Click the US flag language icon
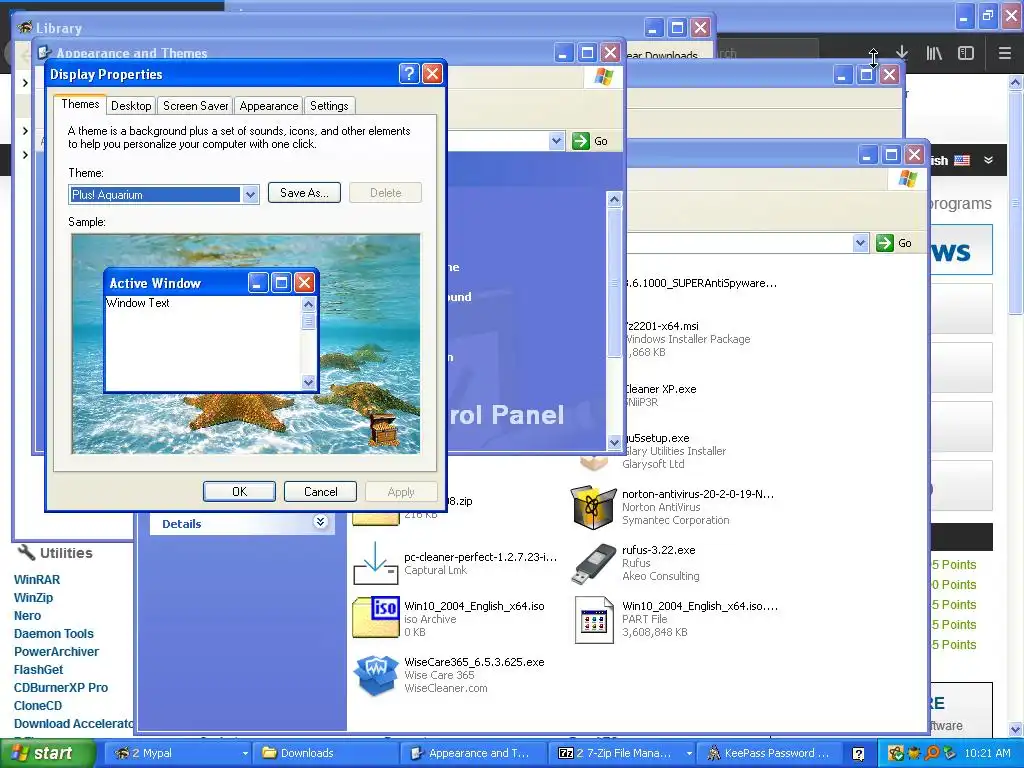This screenshot has width=1024, height=768. pyautogui.click(x=962, y=160)
